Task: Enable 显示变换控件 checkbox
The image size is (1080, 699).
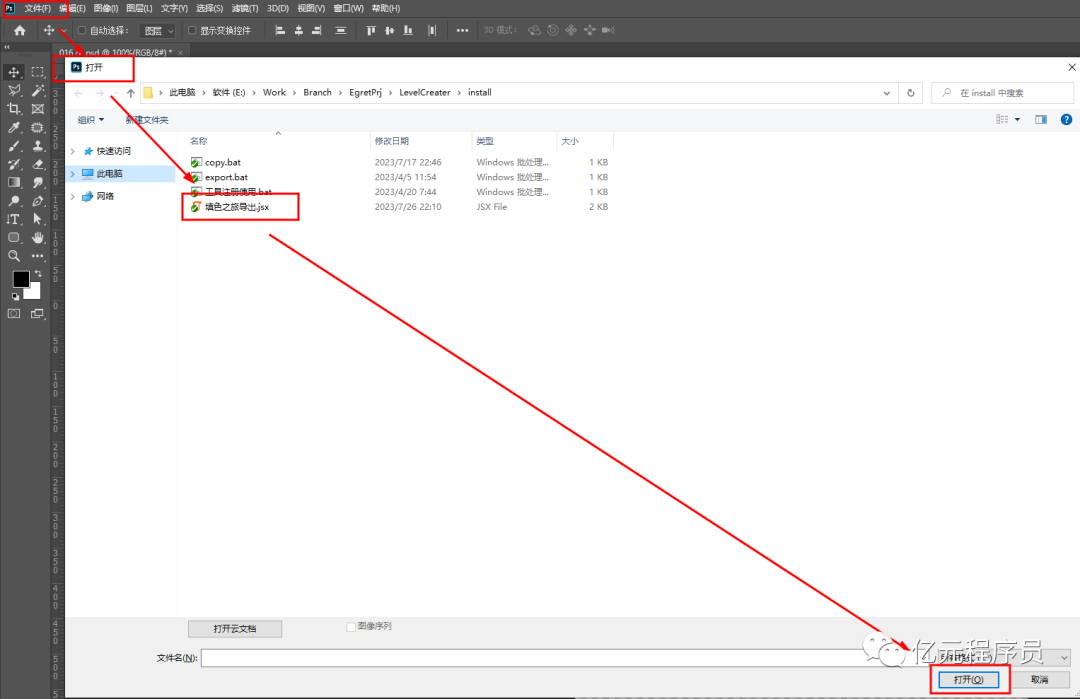Action: (192, 30)
